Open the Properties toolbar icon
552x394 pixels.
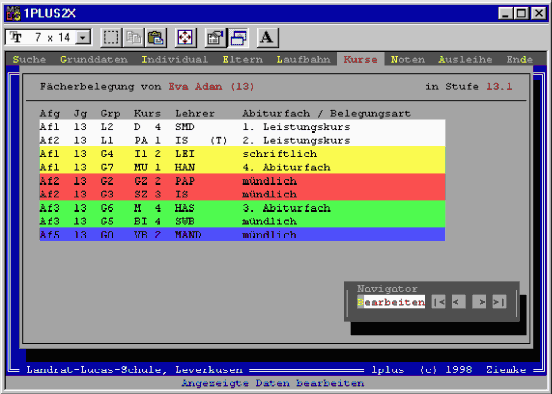[215, 37]
